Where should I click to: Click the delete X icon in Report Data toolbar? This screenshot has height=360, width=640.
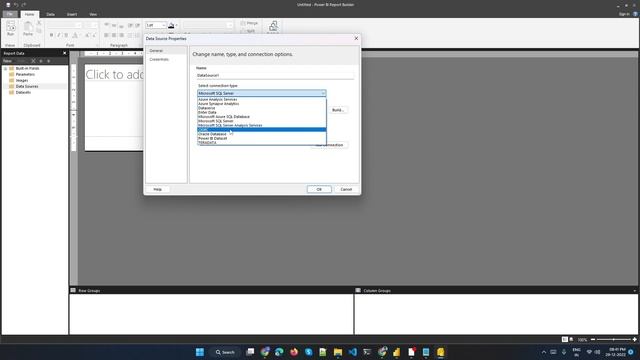click(33, 61)
